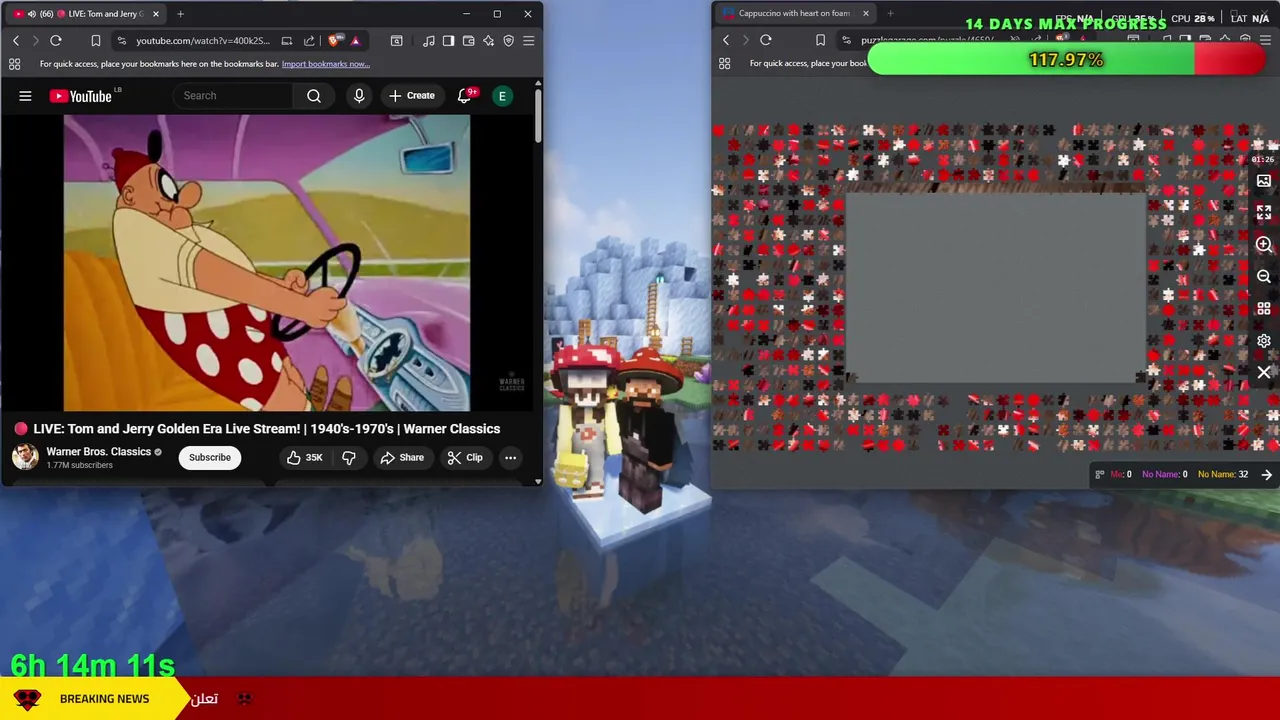
Task: Click Import bookmarks now link
Action: (x=326, y=64)
